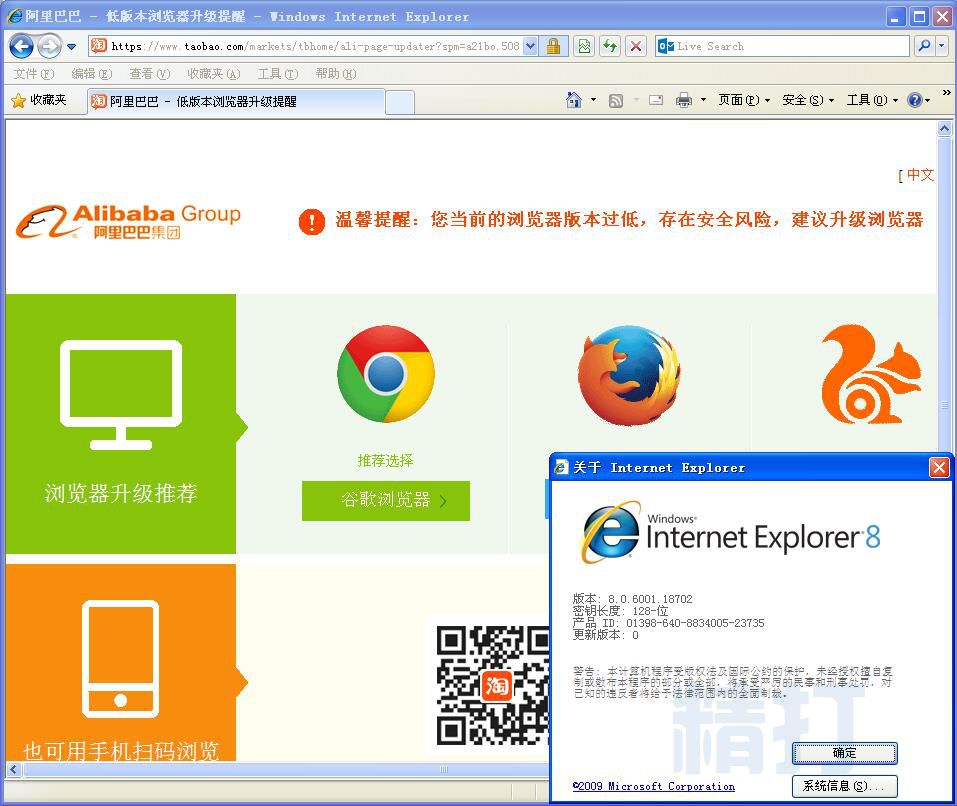Click the 推荐选择 label under Chrome

pyautogui.click(x=386, y=461)
